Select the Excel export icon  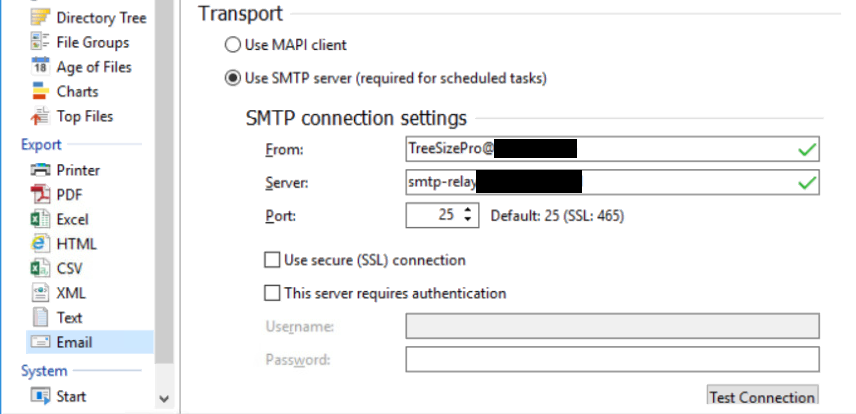[40, 219]
